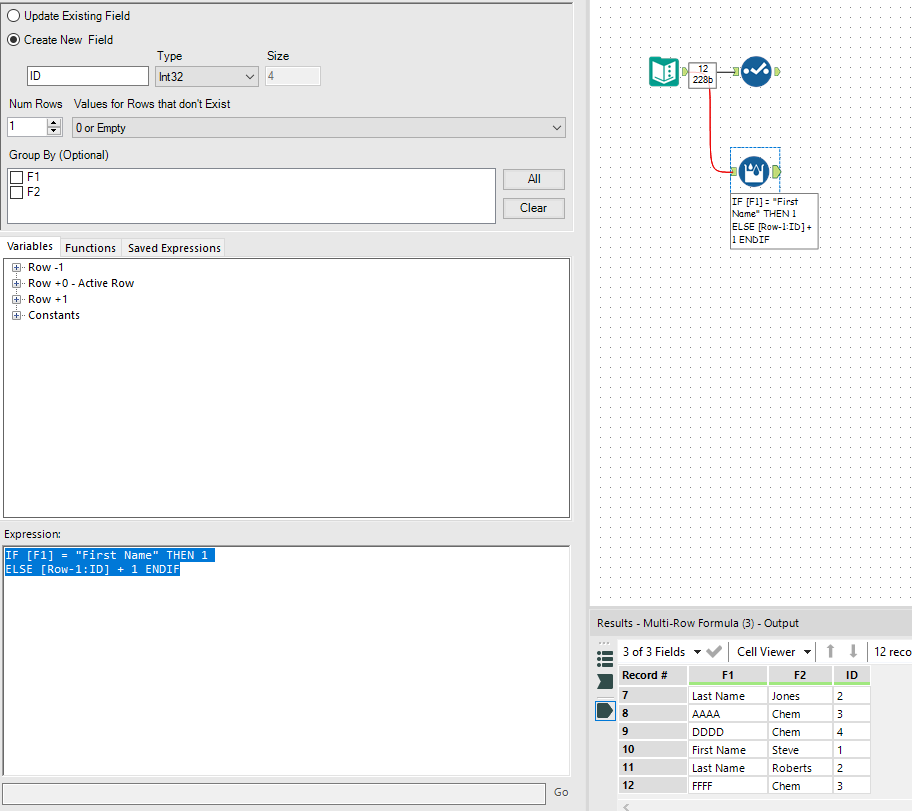Screen dimensions: 912x811
Task: Open the Saved Expressions tab
Action: (x=174, y=248)
